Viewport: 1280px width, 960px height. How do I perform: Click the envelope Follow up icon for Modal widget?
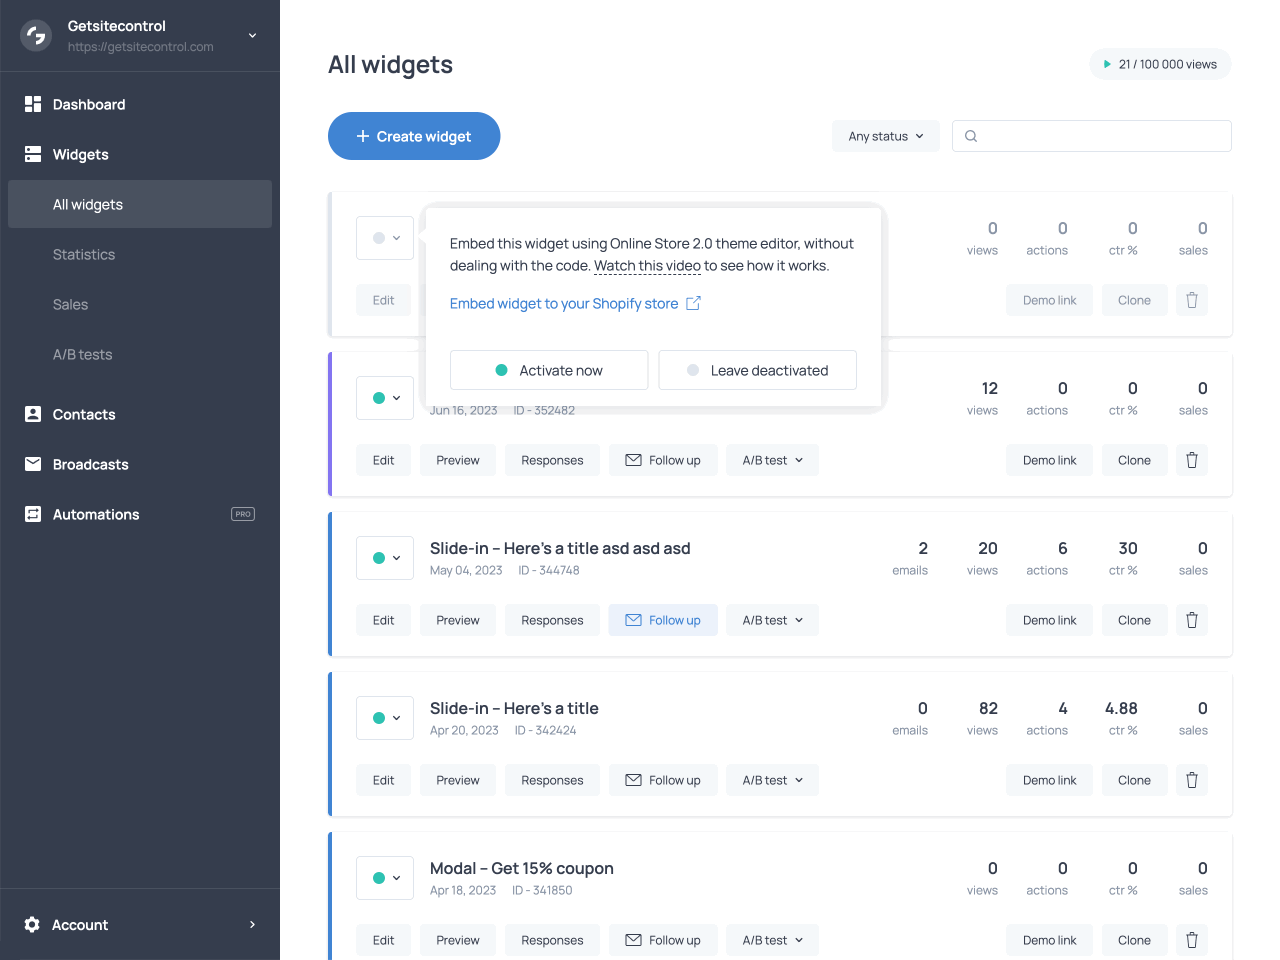[x=634, y=940]
